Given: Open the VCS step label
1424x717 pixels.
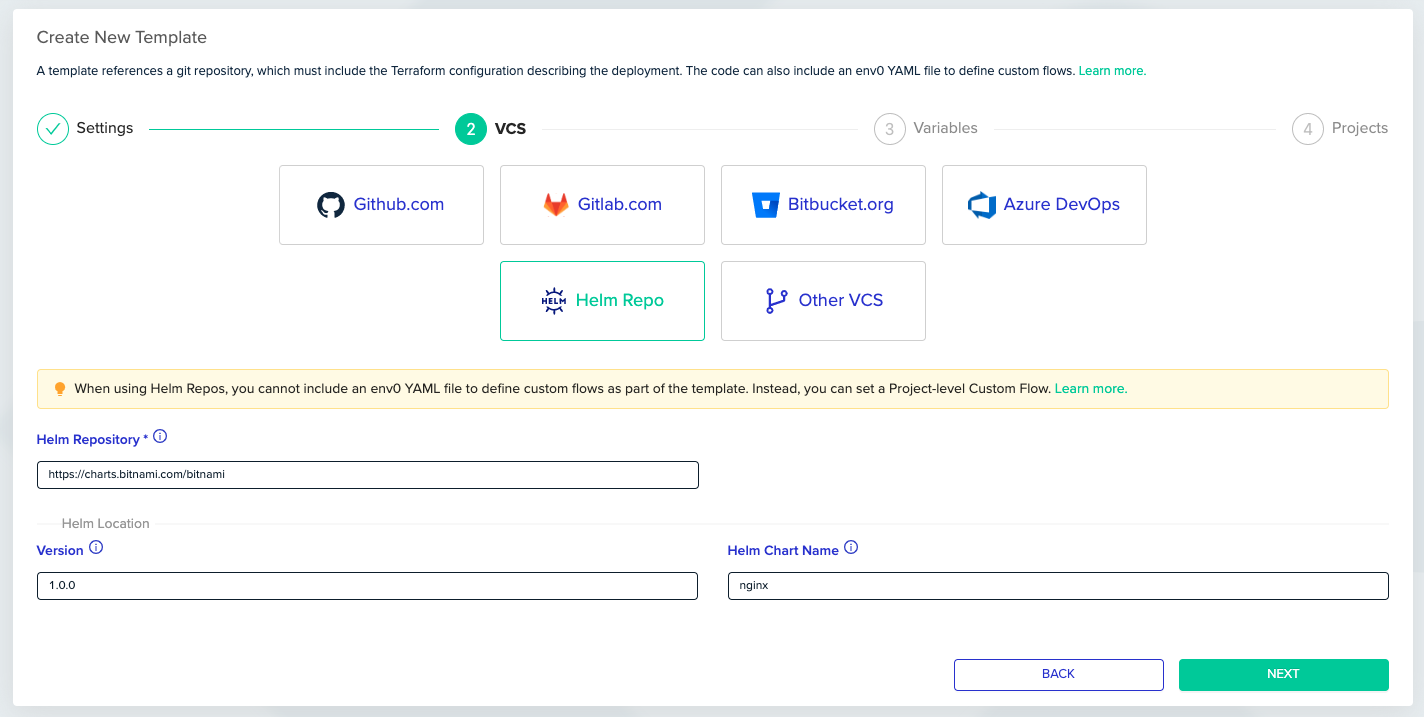Looking at the screenshot, I should click(510, 129).
